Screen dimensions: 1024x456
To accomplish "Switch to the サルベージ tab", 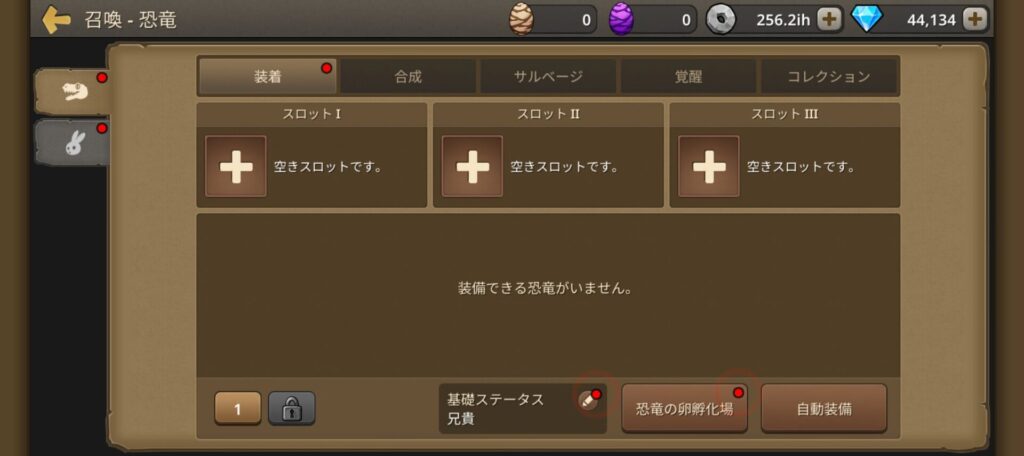I will [x=549, y=76].
